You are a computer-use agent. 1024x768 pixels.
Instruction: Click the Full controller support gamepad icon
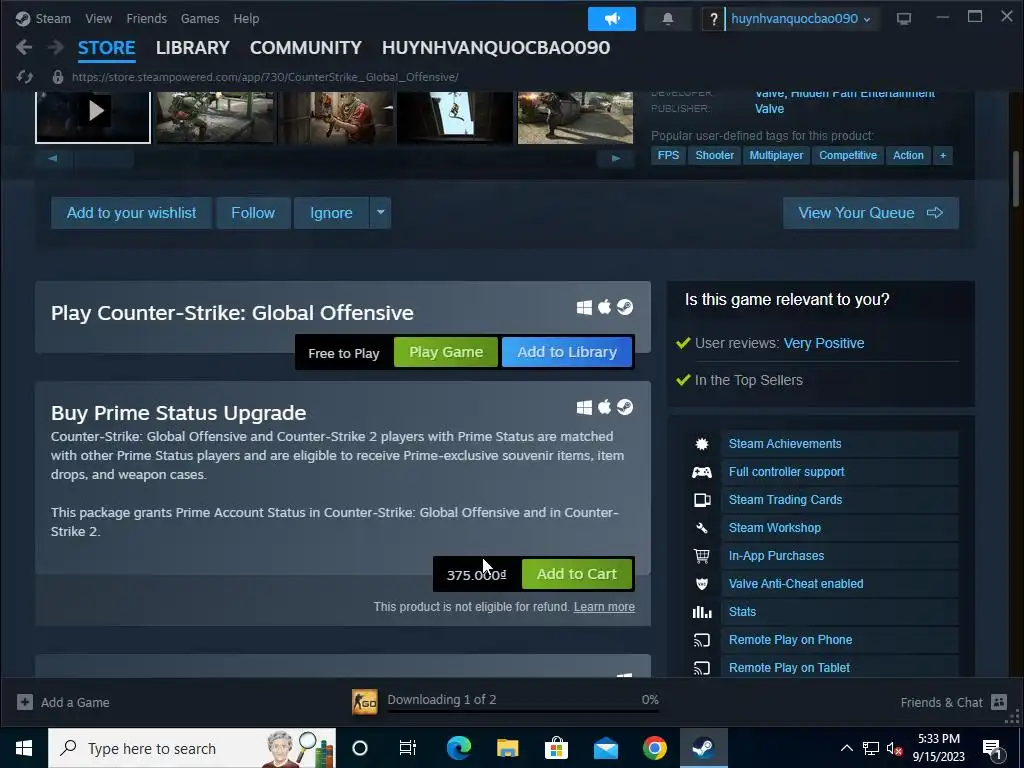[x=701, y=472]
